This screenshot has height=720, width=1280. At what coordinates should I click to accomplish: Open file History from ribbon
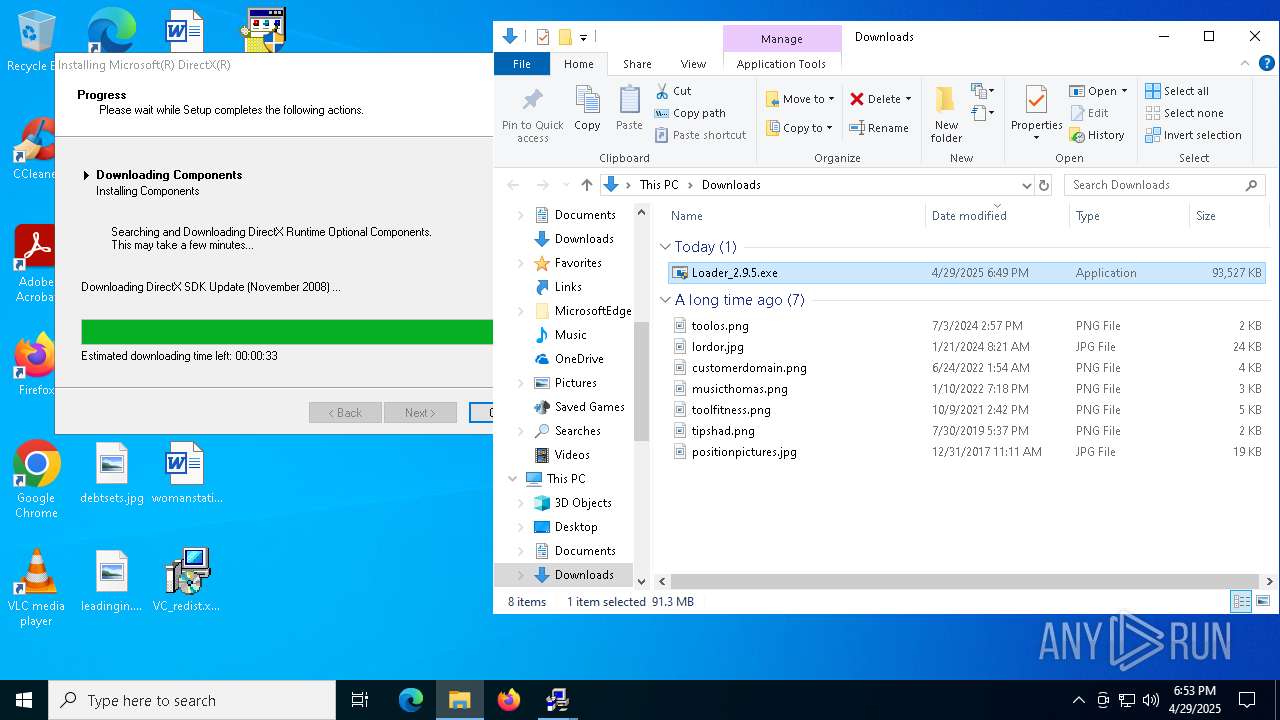coord(1097,135)
